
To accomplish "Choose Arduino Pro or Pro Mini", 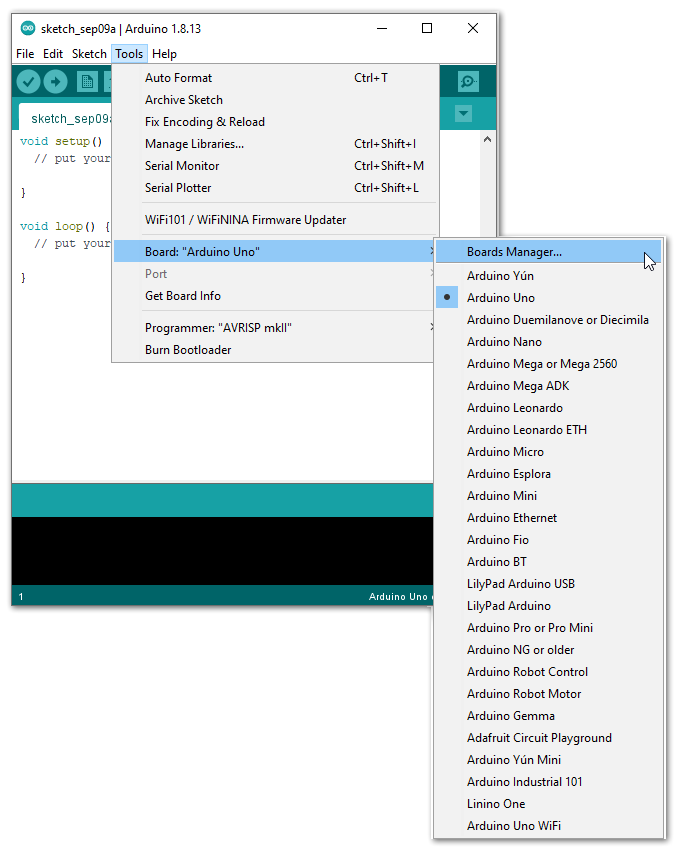I will [x=548, y=628].
